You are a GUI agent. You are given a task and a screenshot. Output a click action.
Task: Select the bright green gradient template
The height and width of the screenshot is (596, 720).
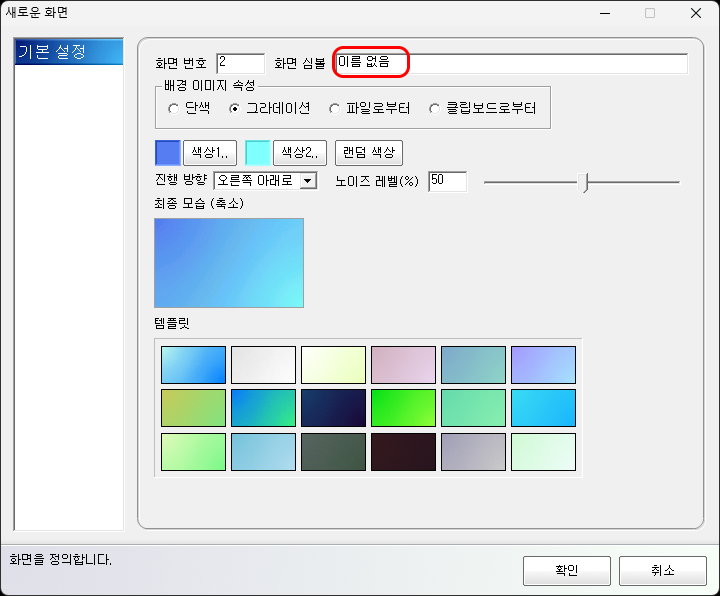pos(403,408)
